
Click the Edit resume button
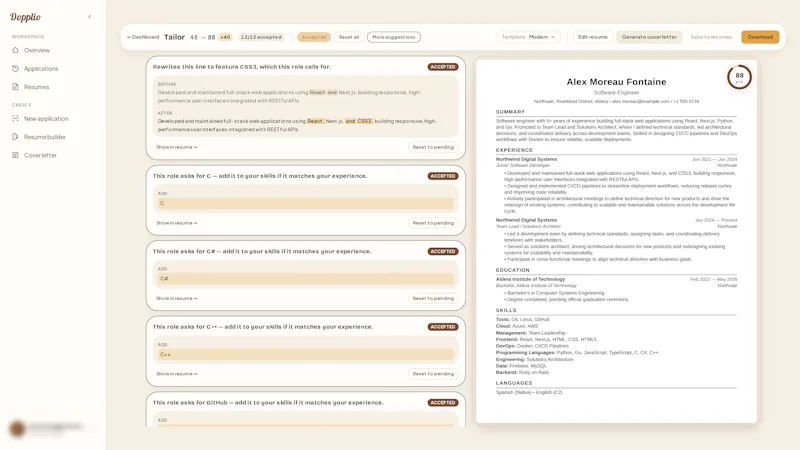pyautogui.click(x=593, y=37)
